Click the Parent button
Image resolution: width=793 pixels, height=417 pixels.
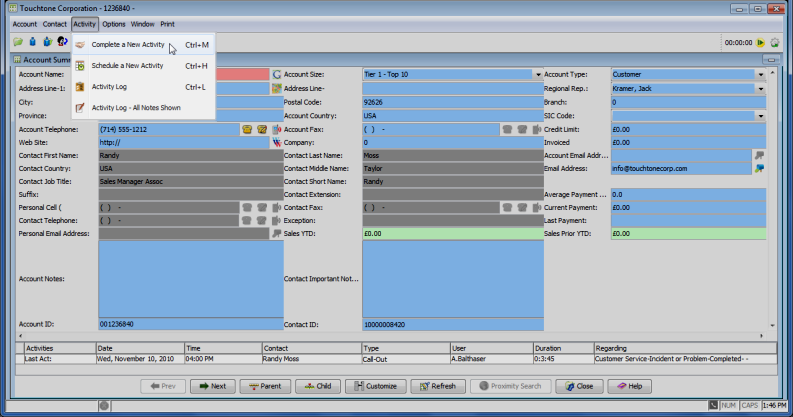point(265,386)
